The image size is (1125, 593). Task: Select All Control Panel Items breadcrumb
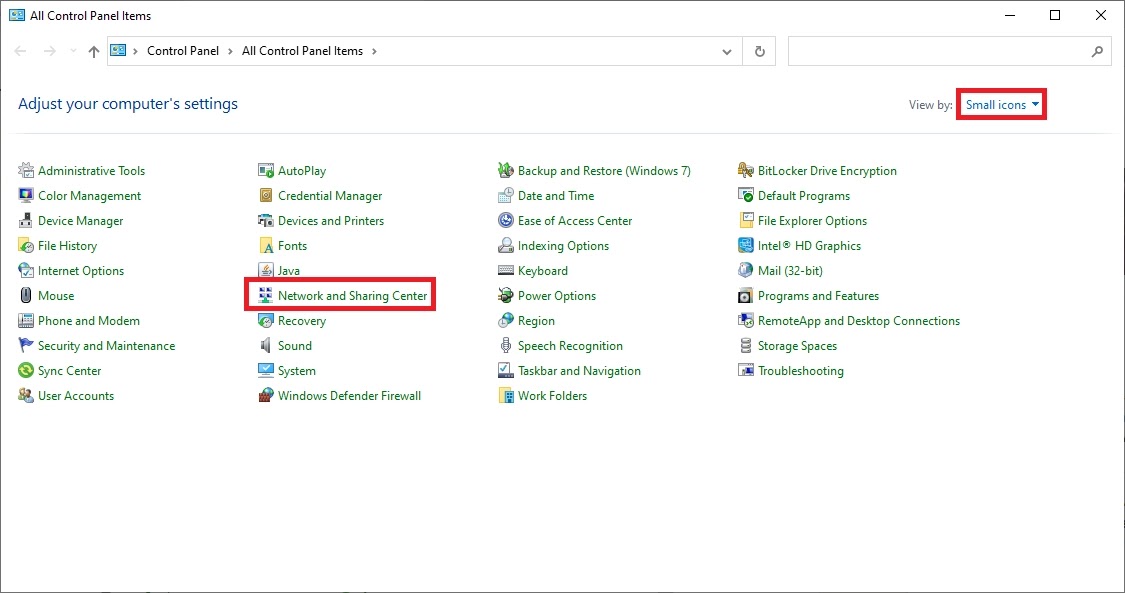[x=302, y=51]
